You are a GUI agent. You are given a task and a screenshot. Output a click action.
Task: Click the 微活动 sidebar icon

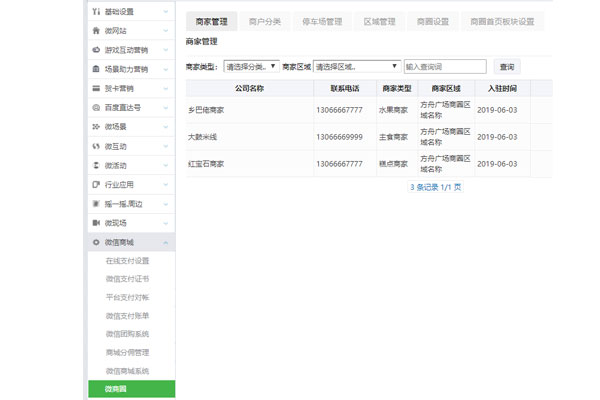[96, 165]
